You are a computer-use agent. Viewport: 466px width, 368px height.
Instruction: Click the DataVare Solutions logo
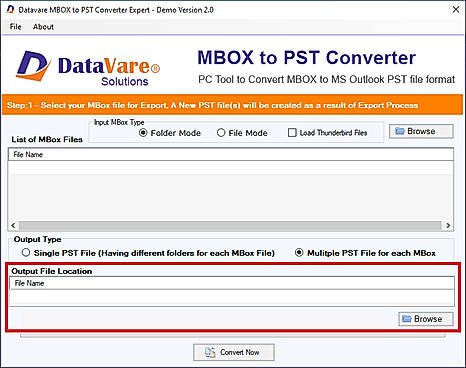[88, 68]
